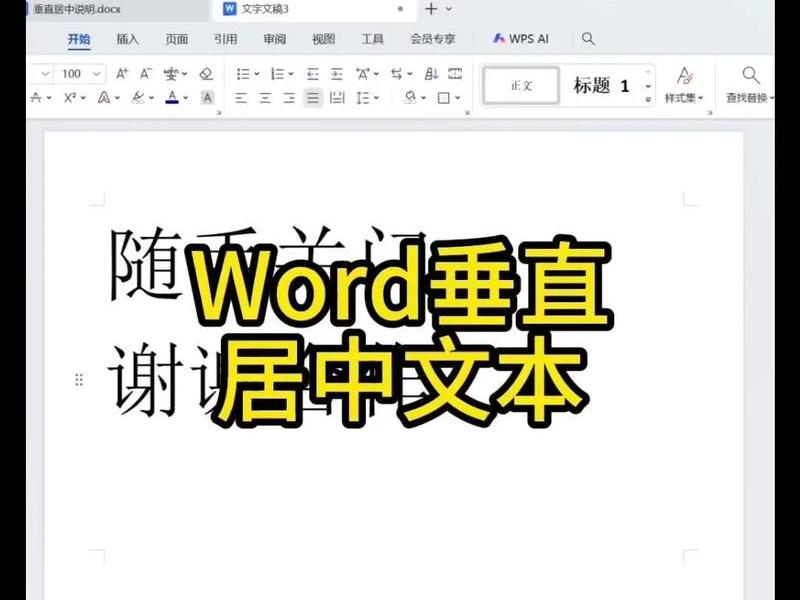Screen dimensions: 800x600
Task: Open font color dropdown arrow
Action: click(x=186, y=97)
